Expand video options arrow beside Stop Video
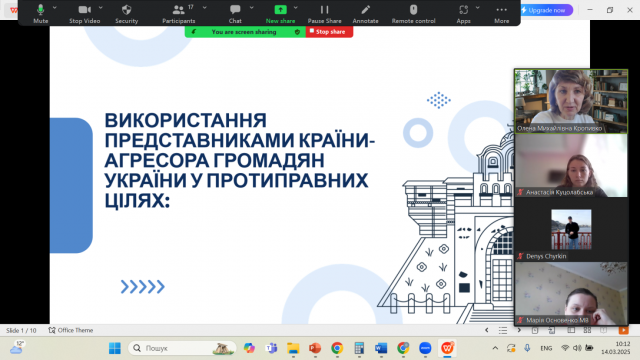640x360 pixels. (101, 8)
